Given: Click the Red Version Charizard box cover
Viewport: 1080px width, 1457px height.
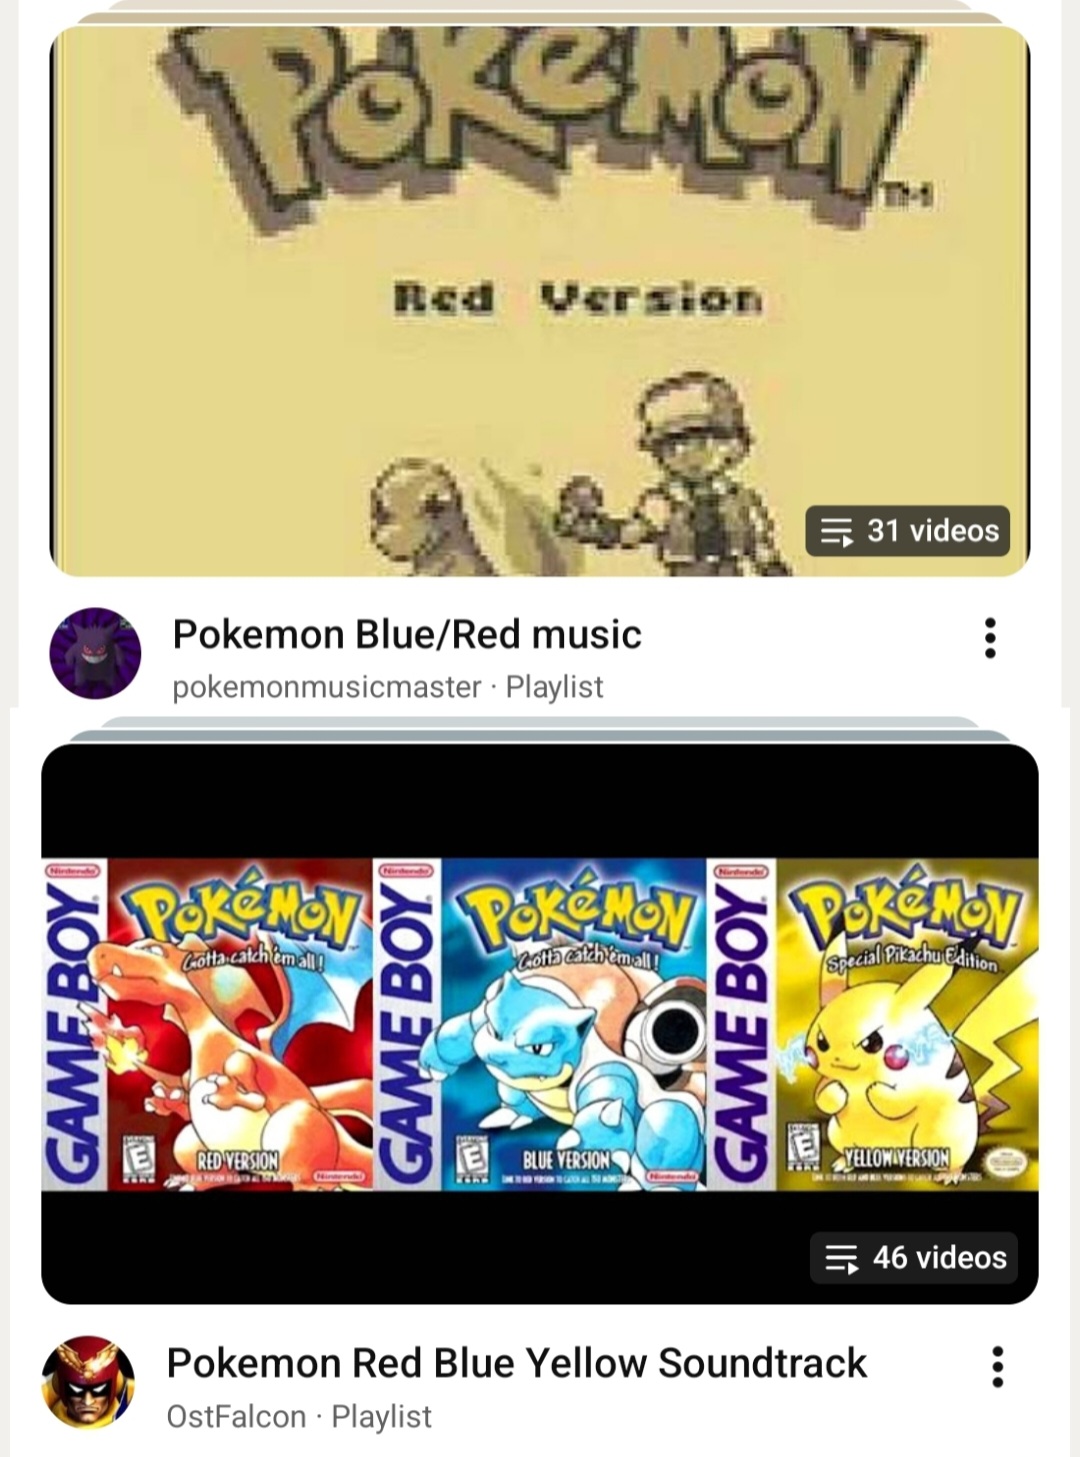Looking at the screenshot, I should (x=207, y=1024).
